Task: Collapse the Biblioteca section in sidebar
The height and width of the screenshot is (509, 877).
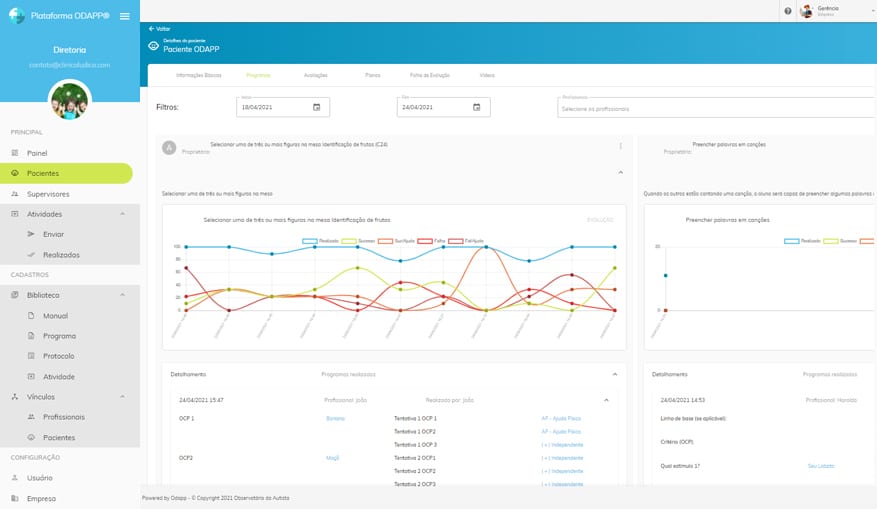Action: point(122,295)
